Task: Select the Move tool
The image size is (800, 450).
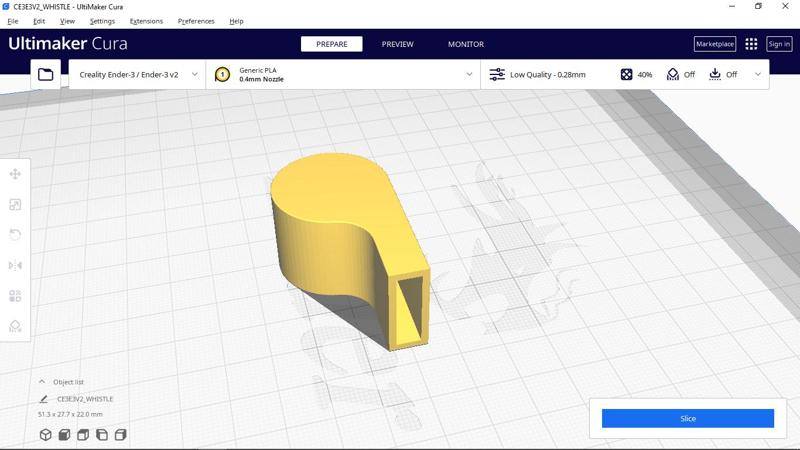Action: [x=15, y=174]
